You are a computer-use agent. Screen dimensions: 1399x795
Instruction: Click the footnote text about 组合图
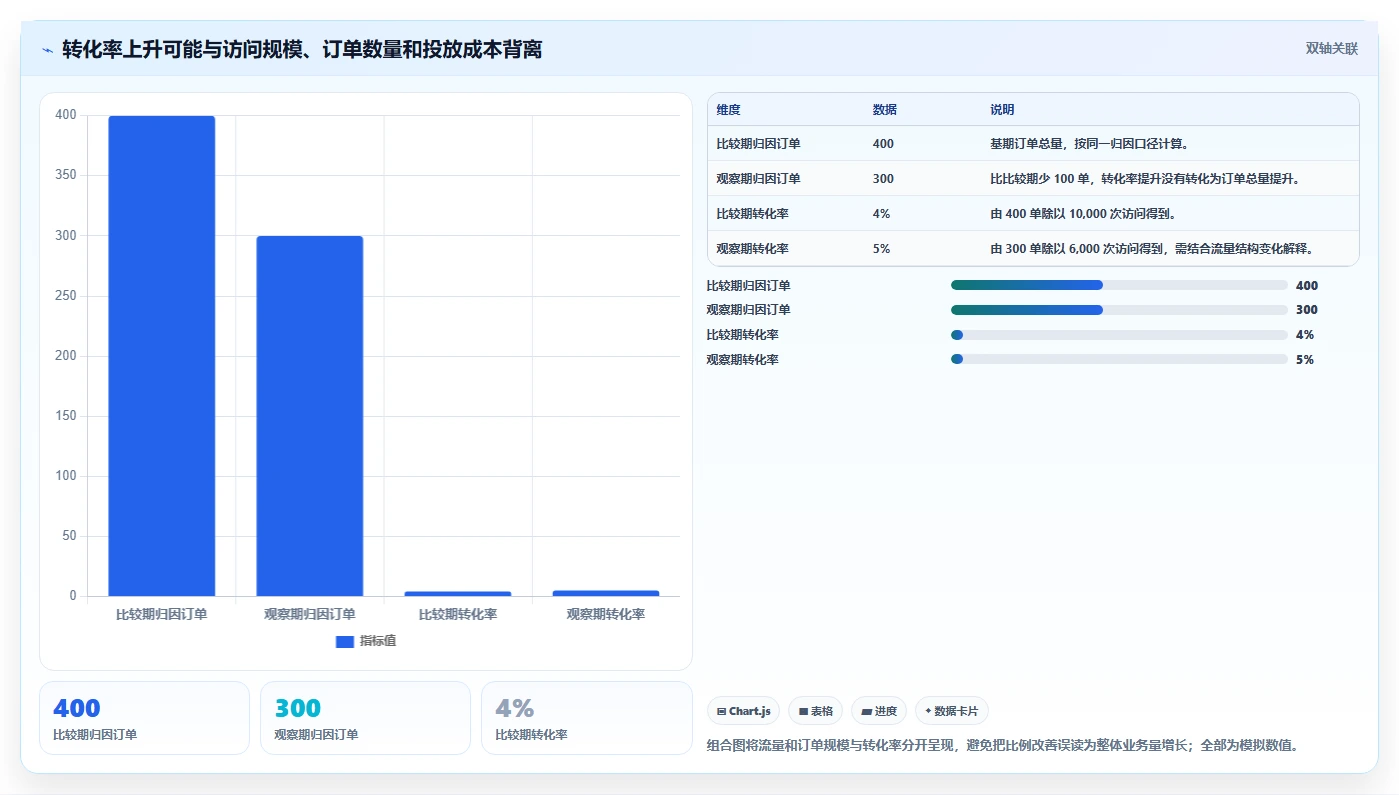[1003, 745]
